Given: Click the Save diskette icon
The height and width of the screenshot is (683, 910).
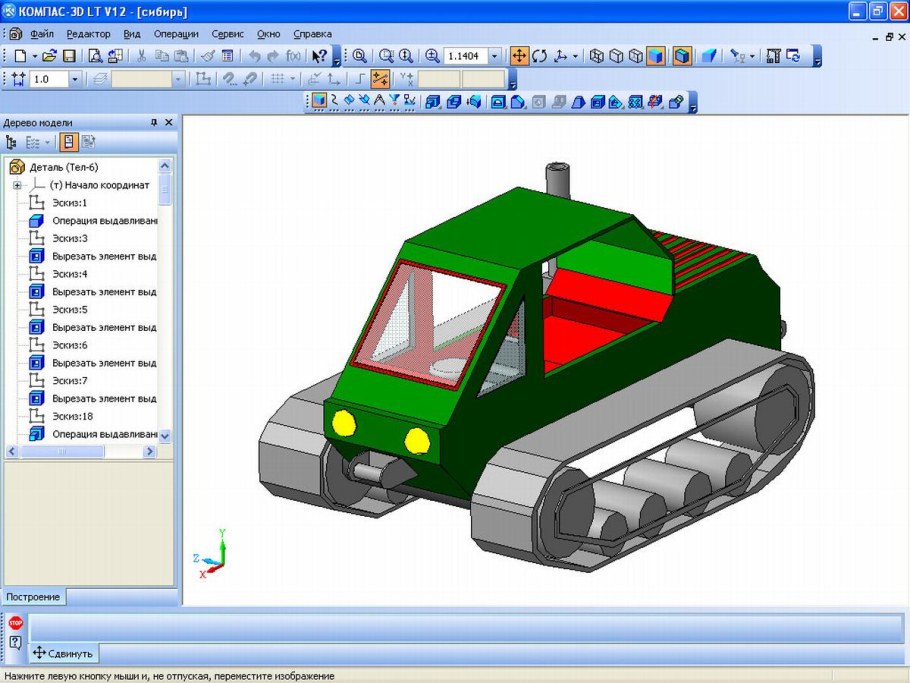Looking at the screenshot, I should point(69,56).
